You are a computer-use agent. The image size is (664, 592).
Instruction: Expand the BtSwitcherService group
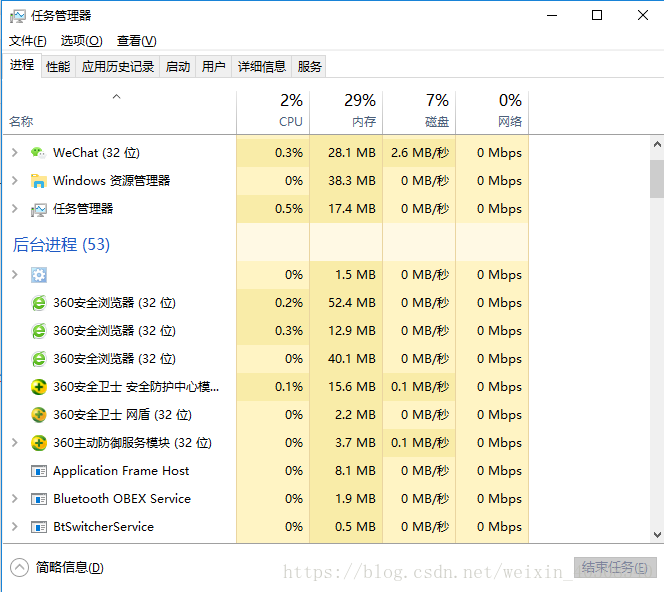point(15,527)
